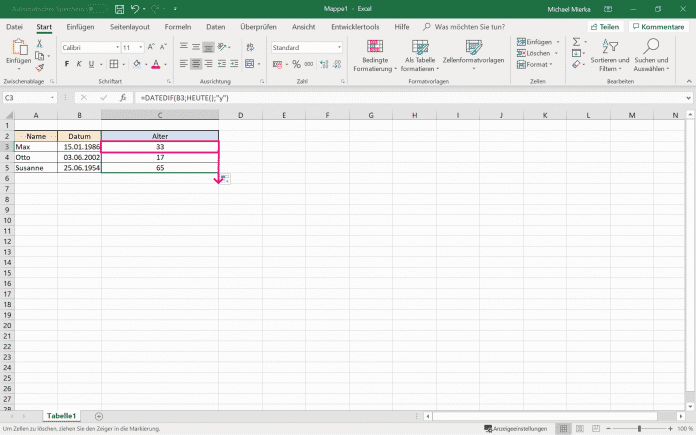The height and width of the screenshot is (435, 696).
Task: Click the Teilen share button
Action: click(x=604, y=27)
